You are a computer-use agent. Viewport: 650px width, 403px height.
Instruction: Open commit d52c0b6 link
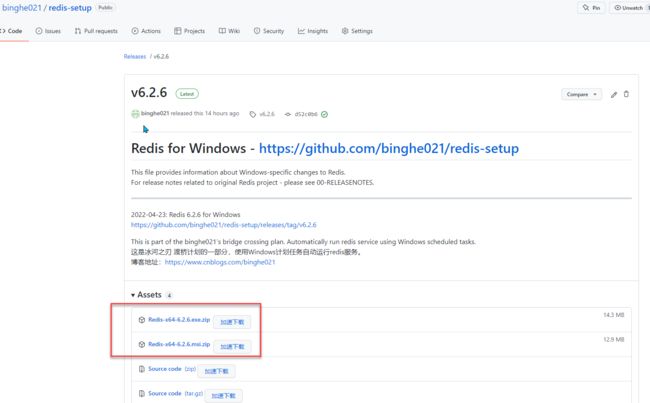[x=306, y=114]
